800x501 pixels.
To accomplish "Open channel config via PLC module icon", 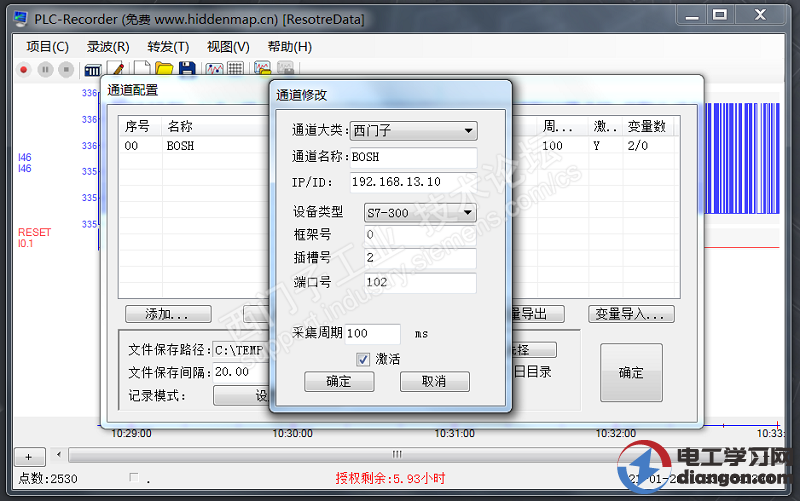I will pos(92,70).
